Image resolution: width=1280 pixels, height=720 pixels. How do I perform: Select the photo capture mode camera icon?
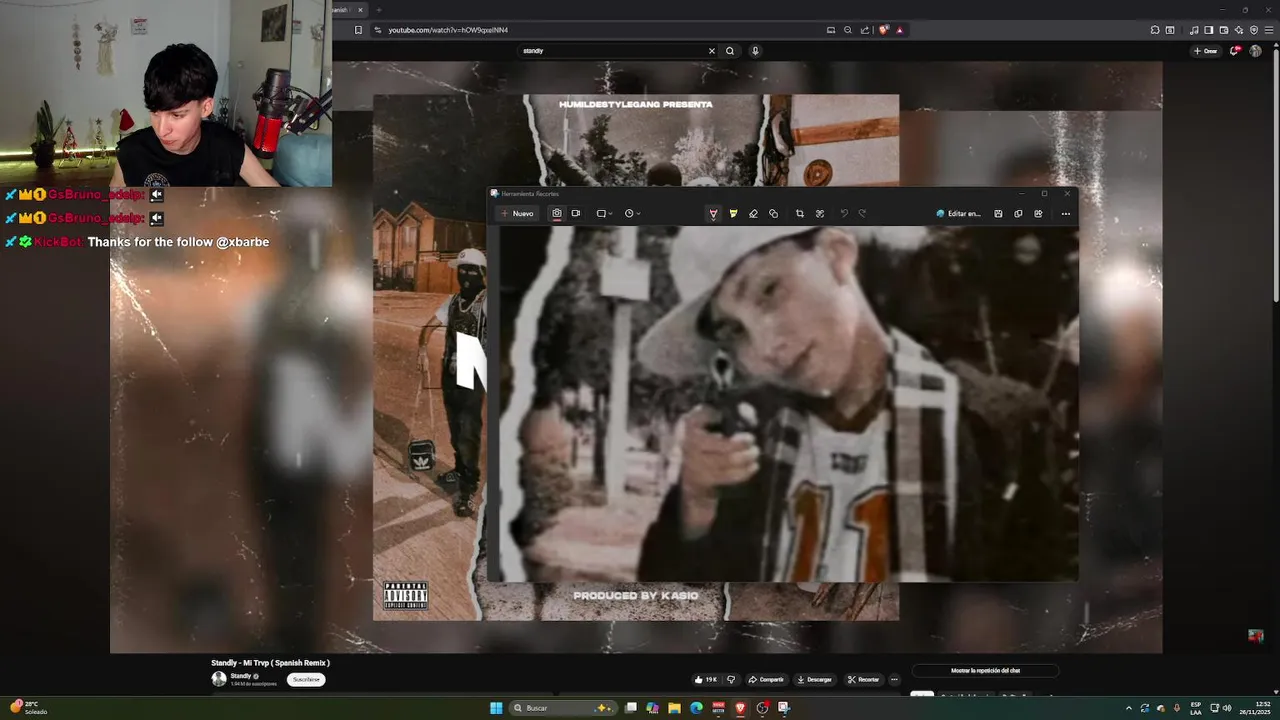[x=557, y=213]
